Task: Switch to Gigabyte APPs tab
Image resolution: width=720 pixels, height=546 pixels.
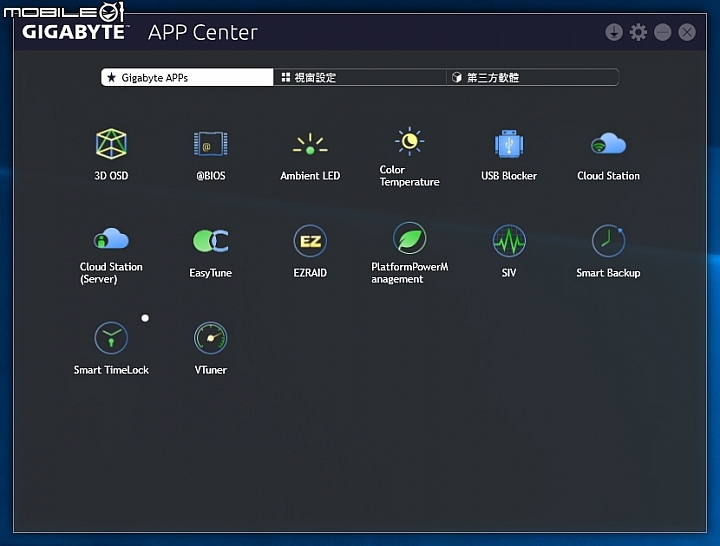Action: pyautogui.click(x=187, y=77)
